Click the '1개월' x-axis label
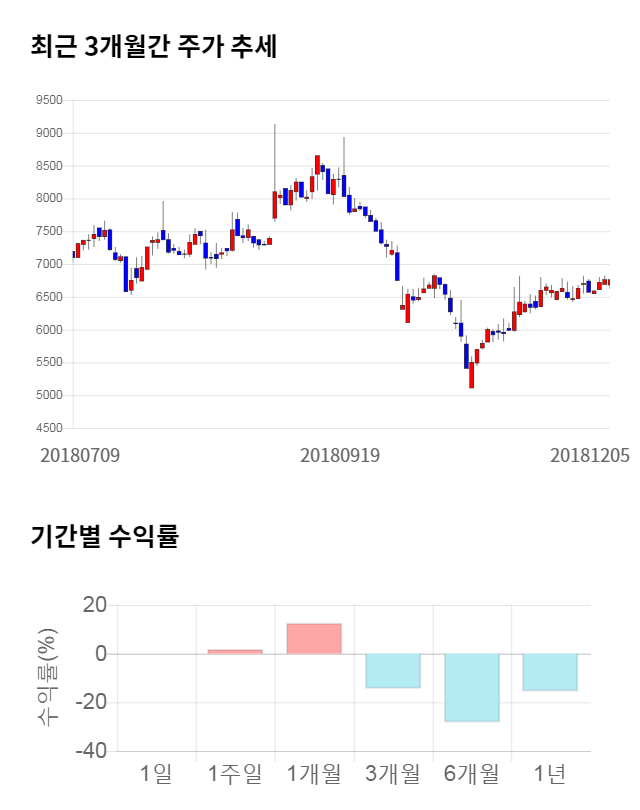 314,773
